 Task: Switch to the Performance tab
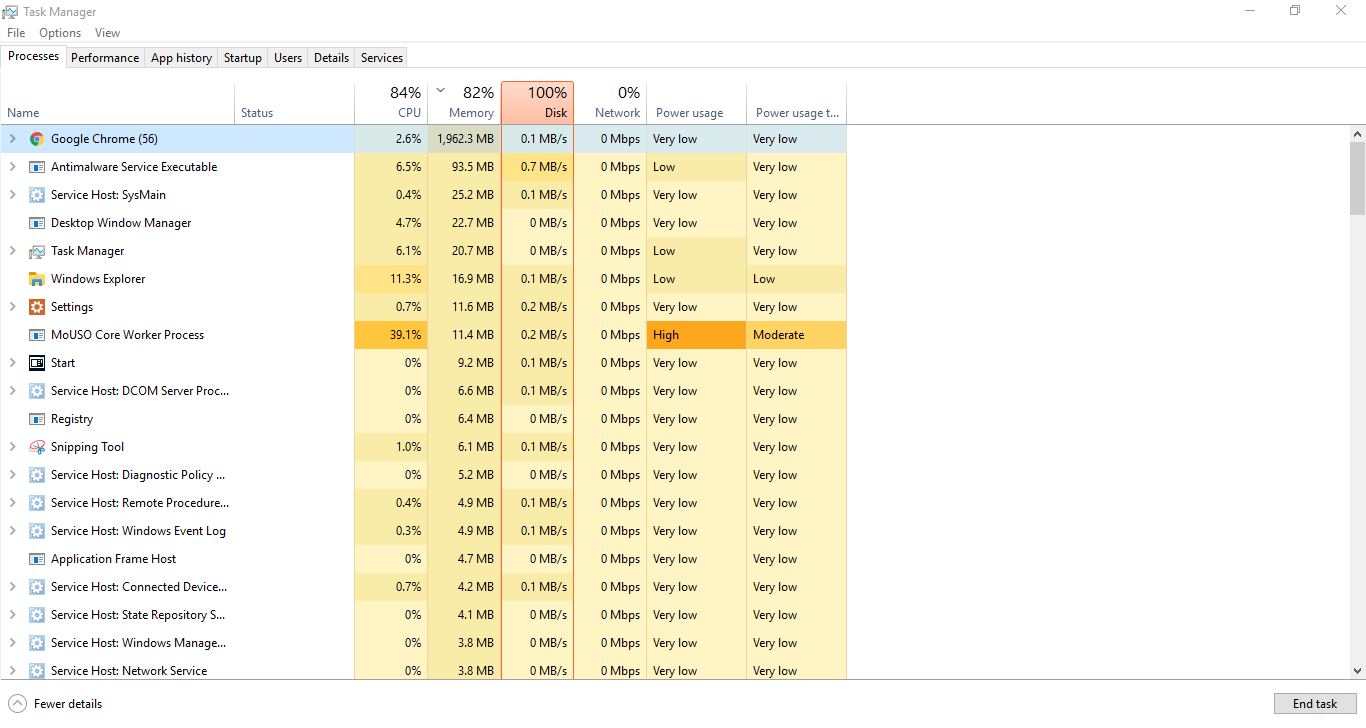[x=105, y=58]
